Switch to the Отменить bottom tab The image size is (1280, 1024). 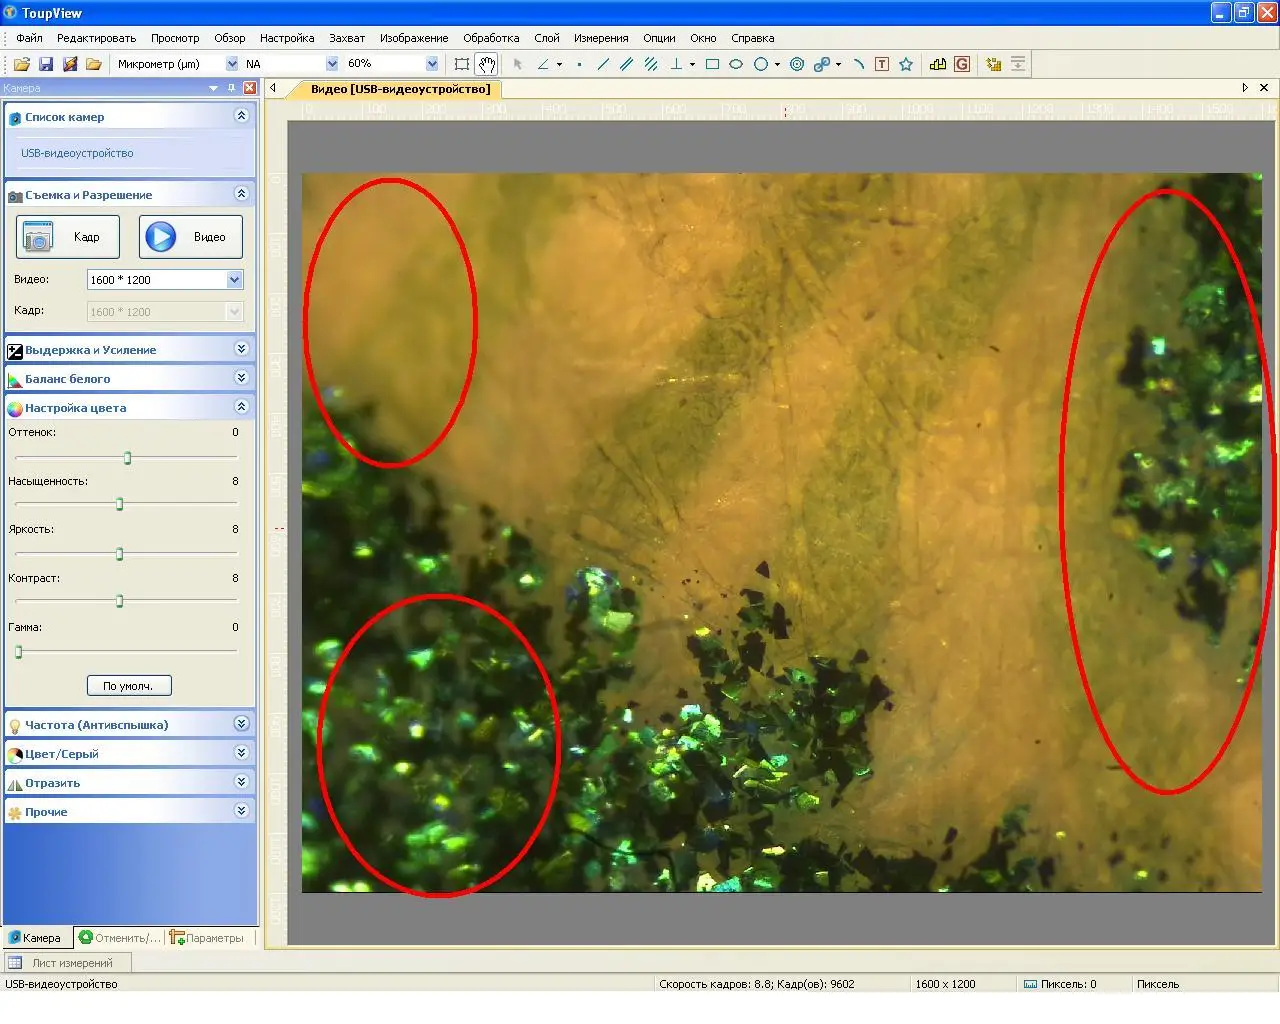pyautogui.click(x=120, y=937)
